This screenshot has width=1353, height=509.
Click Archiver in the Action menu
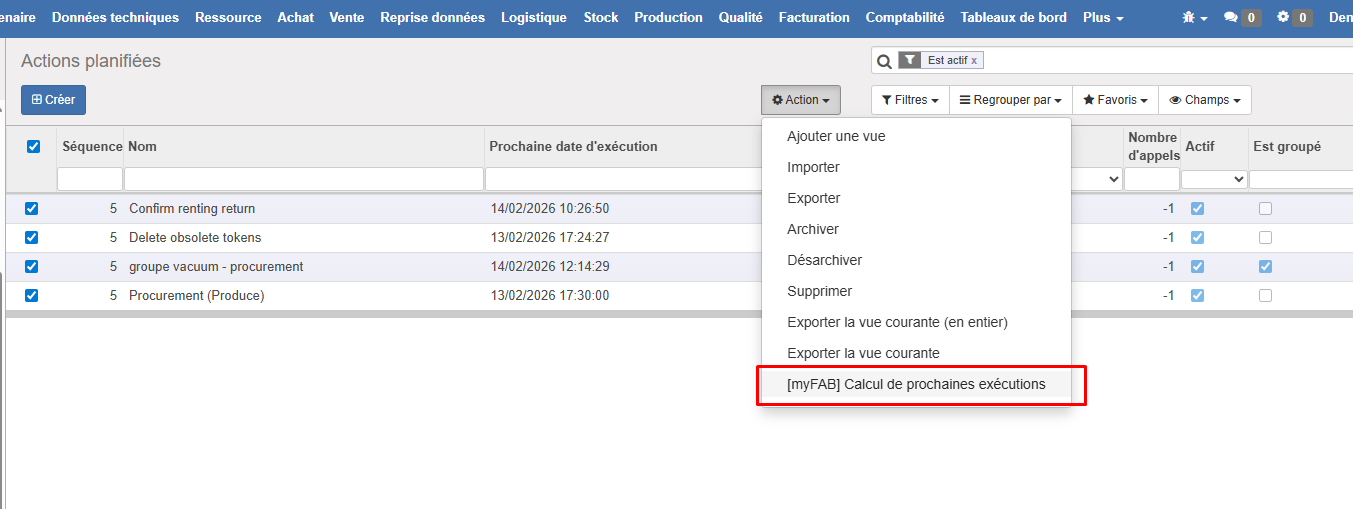coord(813,229)
